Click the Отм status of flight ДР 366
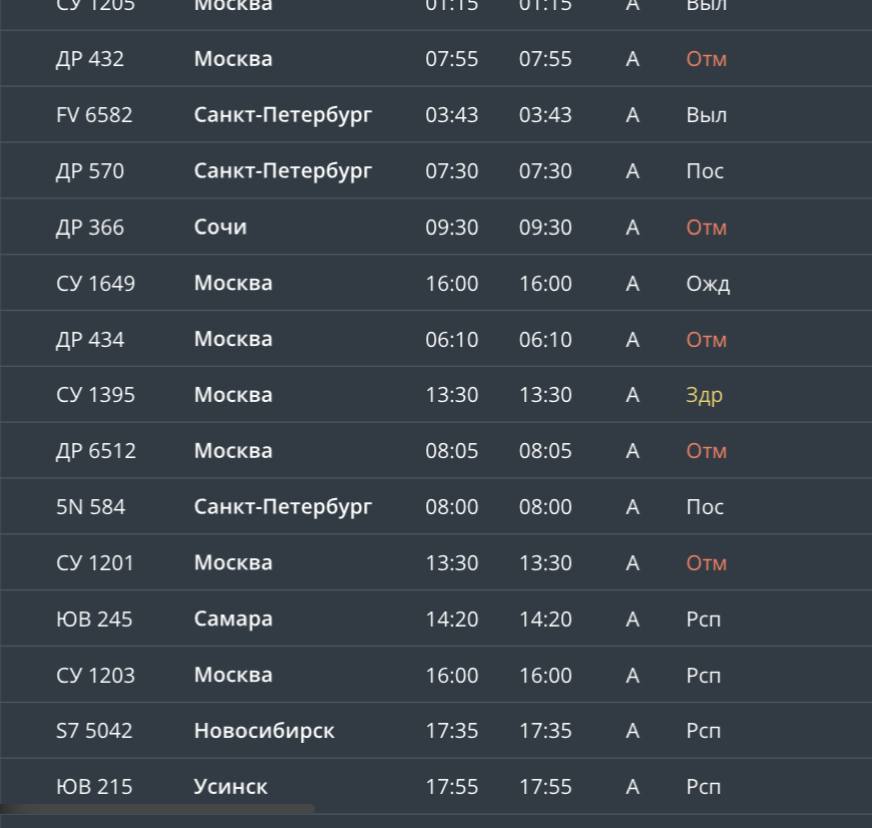 (706, 228)
